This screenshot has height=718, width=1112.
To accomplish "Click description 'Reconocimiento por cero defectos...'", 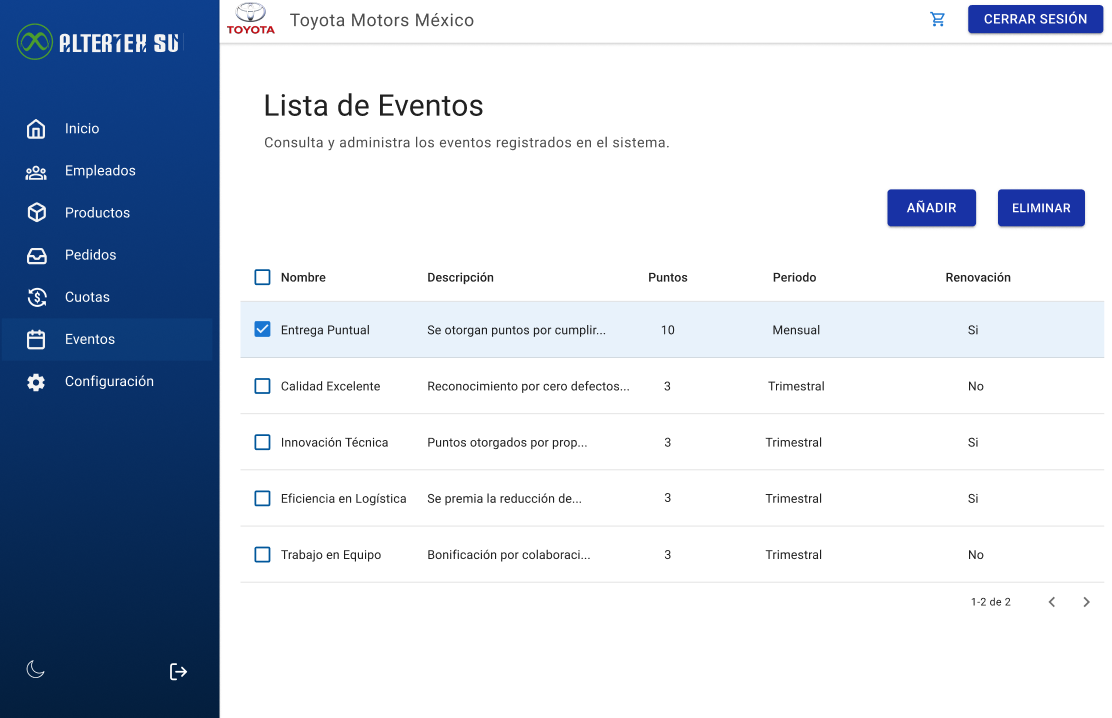I will [528, 386].
